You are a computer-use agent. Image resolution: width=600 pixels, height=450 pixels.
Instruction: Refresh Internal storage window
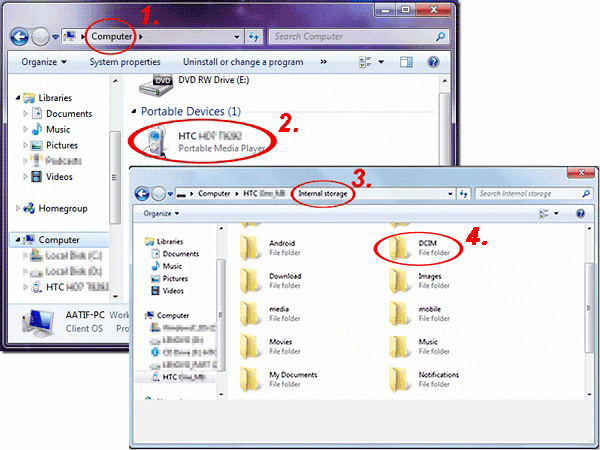point(463,194)
